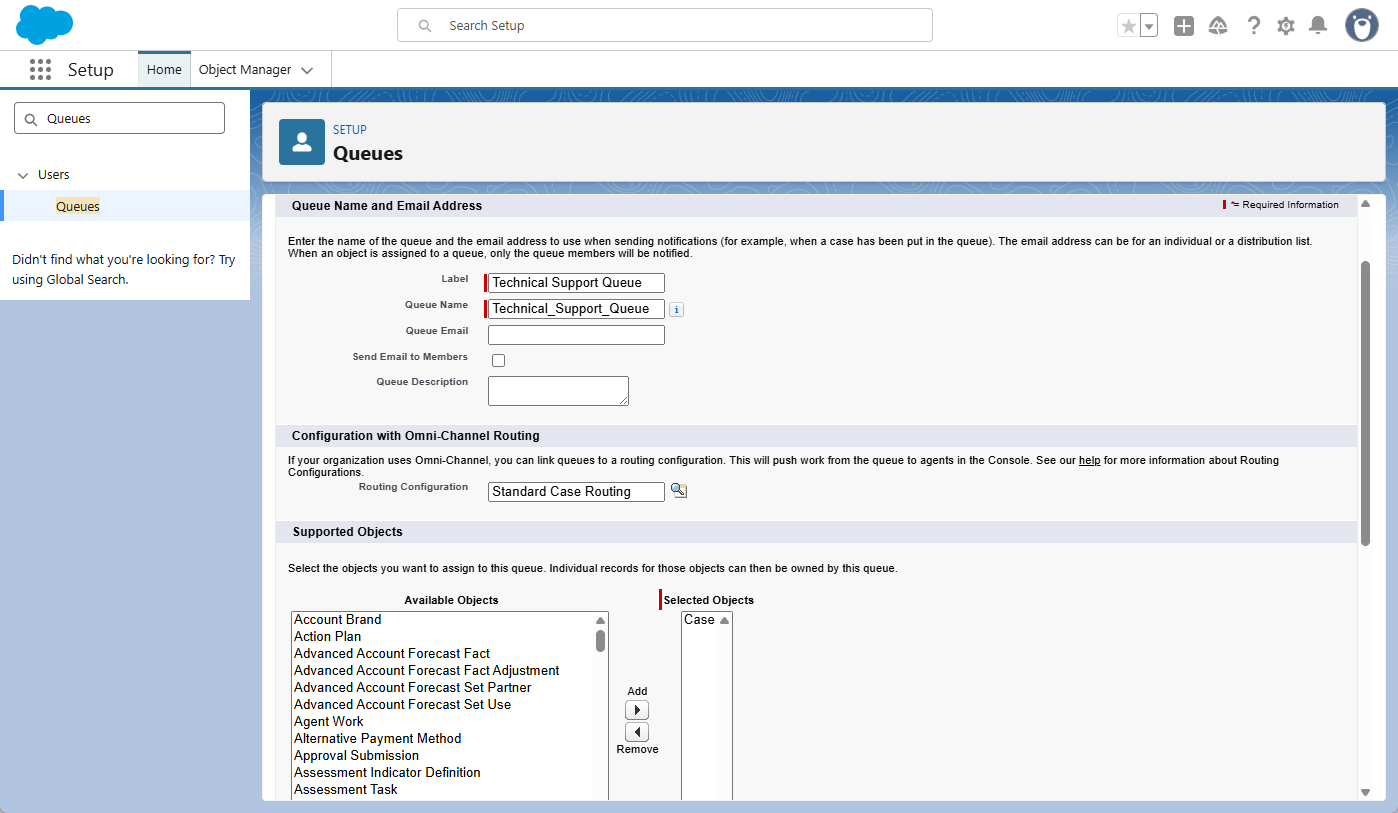Open the App Launcher grid icon
This screenshot has width=1398, height=813.
pos(40,70)
